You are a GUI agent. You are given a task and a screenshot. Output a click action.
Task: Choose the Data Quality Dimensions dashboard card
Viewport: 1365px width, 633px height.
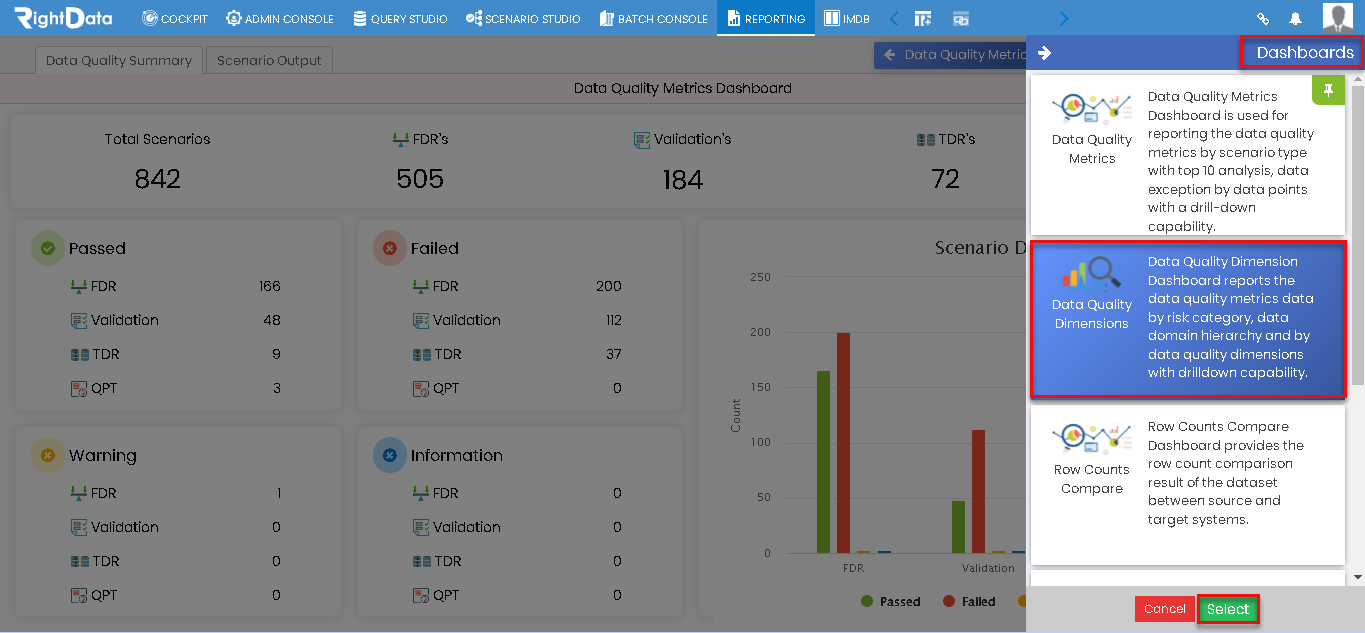pyautogui.click(x=1188, y=318)
